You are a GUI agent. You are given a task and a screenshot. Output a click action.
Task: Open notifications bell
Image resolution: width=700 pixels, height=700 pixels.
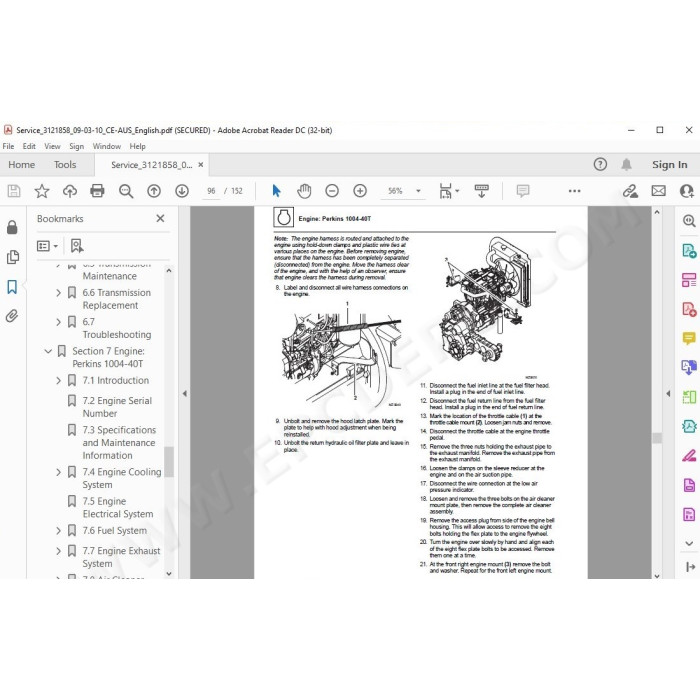click(x=626, y=165)
